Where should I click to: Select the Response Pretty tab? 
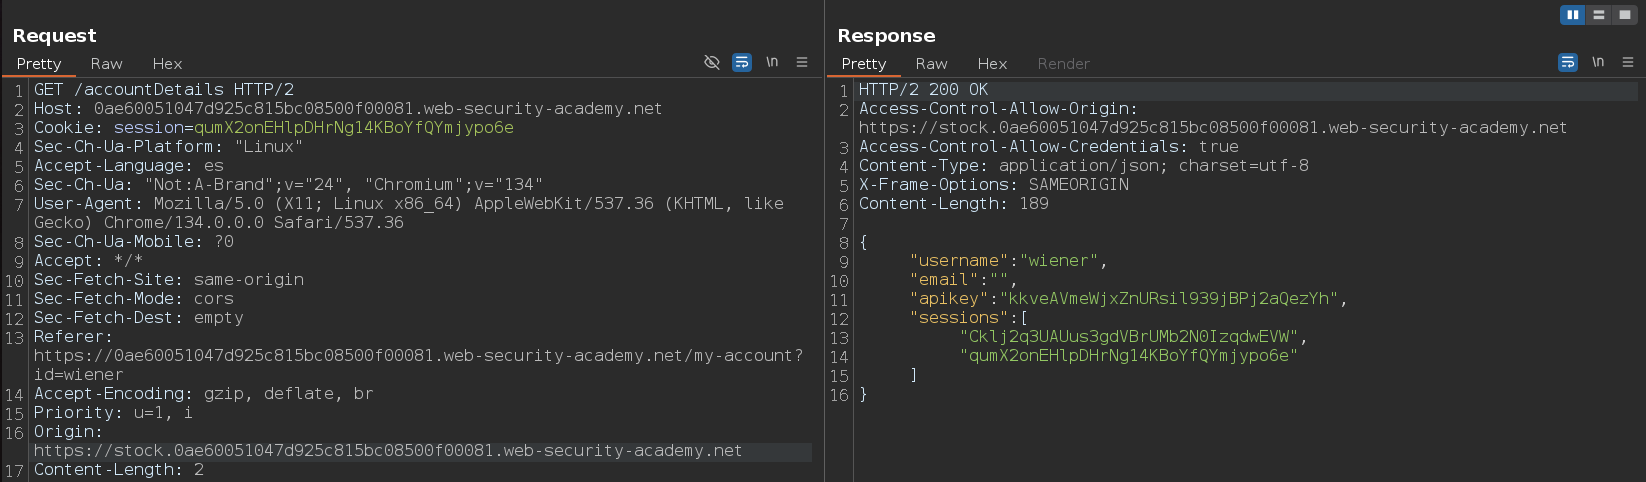tap(864, 63)
